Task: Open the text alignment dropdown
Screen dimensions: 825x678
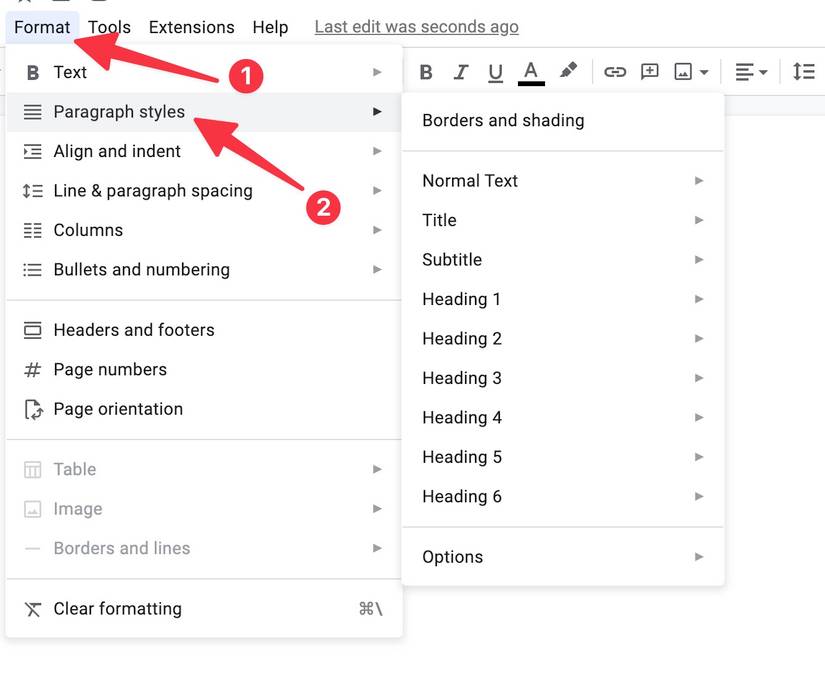Action: (751, 72)
